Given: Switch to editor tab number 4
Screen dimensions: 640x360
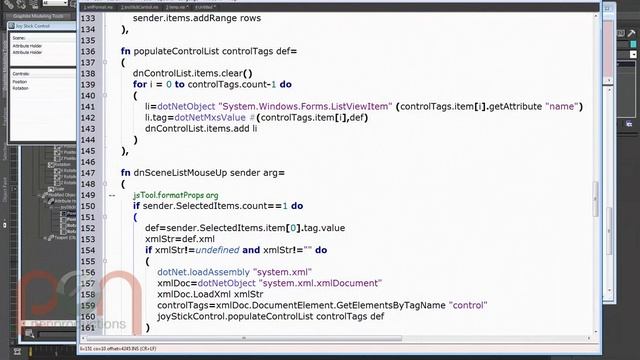Looking at the screenshot, I should coord(205,7).
